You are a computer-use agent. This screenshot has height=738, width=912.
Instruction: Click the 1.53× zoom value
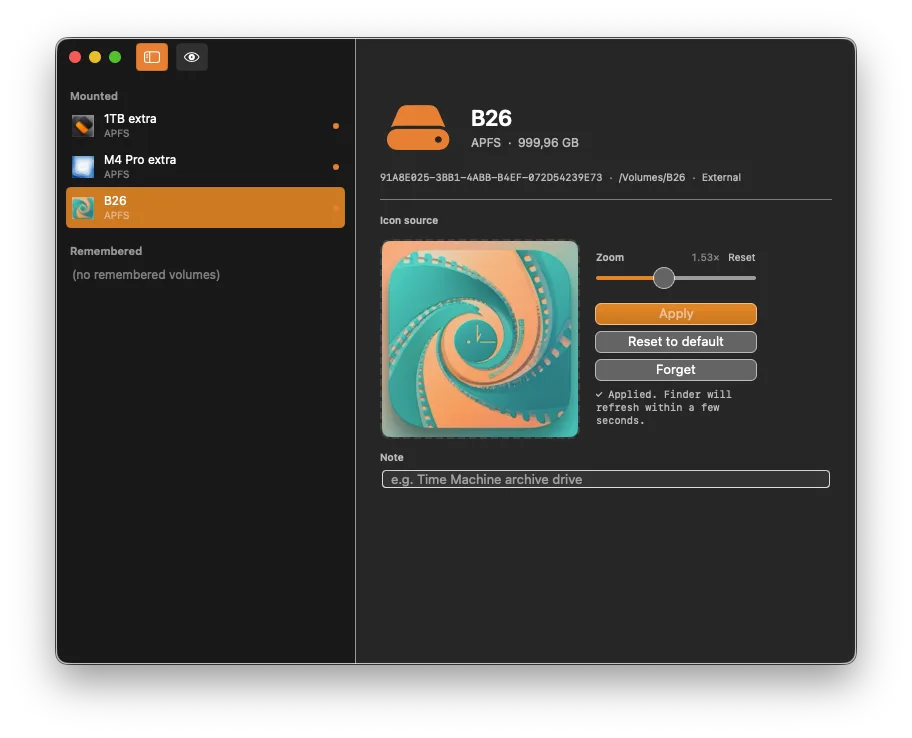click(705, 258)
